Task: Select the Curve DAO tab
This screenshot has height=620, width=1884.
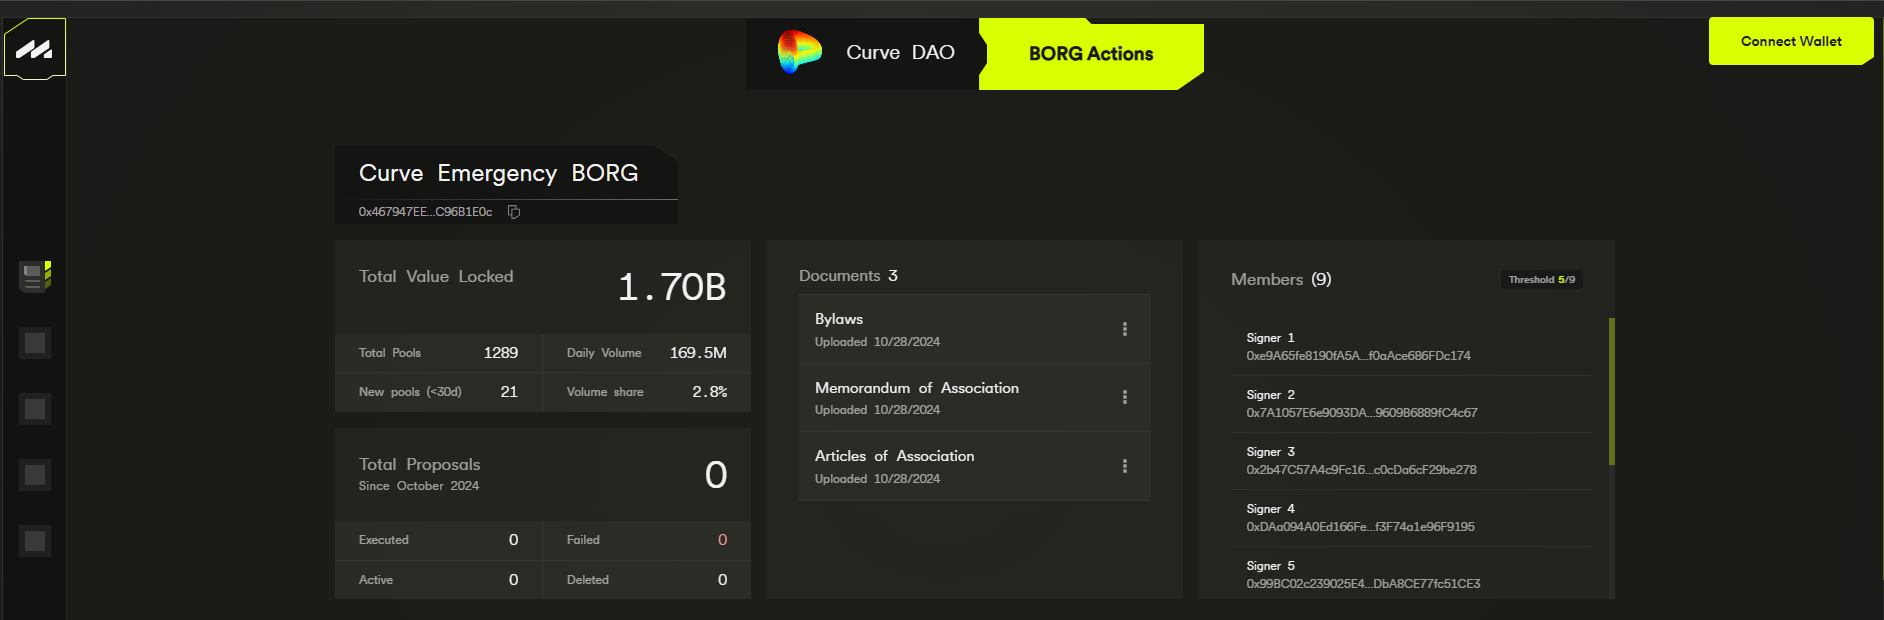Action: point(900,53)
